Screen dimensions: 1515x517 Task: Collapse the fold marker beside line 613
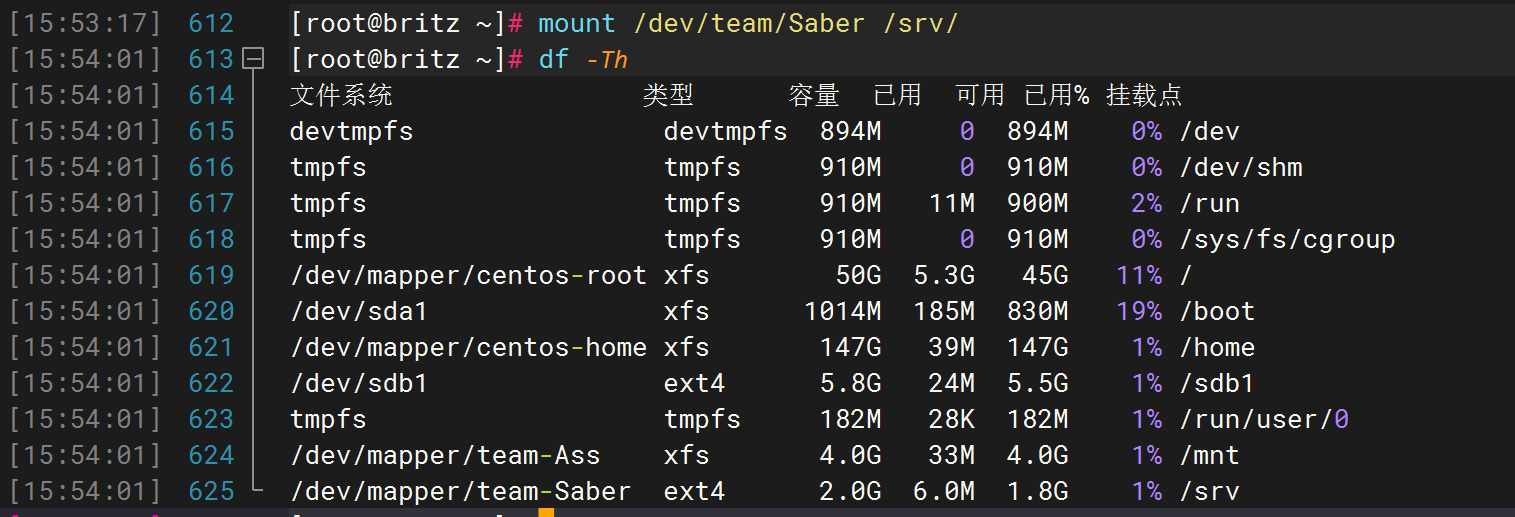(x=254, y=59)
